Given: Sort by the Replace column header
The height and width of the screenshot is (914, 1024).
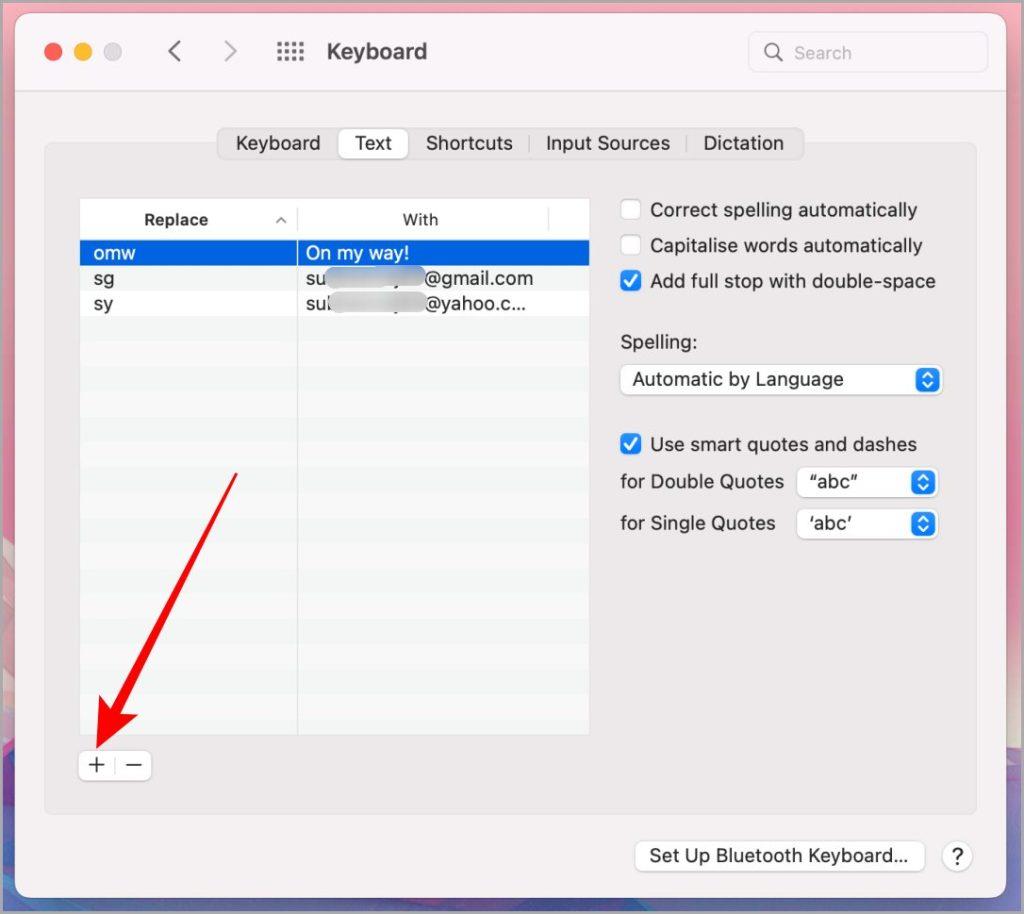Looking at the screenshot, I should tap(188, 220).
